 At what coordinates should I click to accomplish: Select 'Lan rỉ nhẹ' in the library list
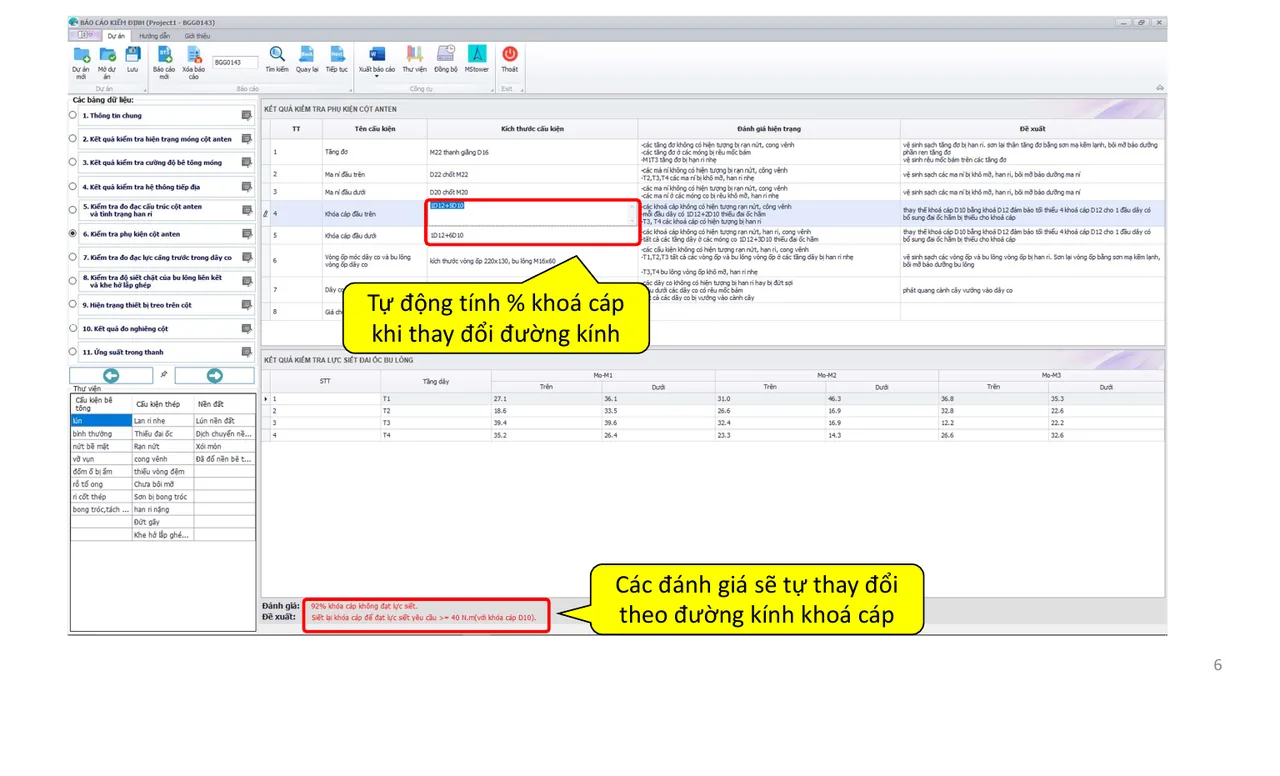[162, 421]
